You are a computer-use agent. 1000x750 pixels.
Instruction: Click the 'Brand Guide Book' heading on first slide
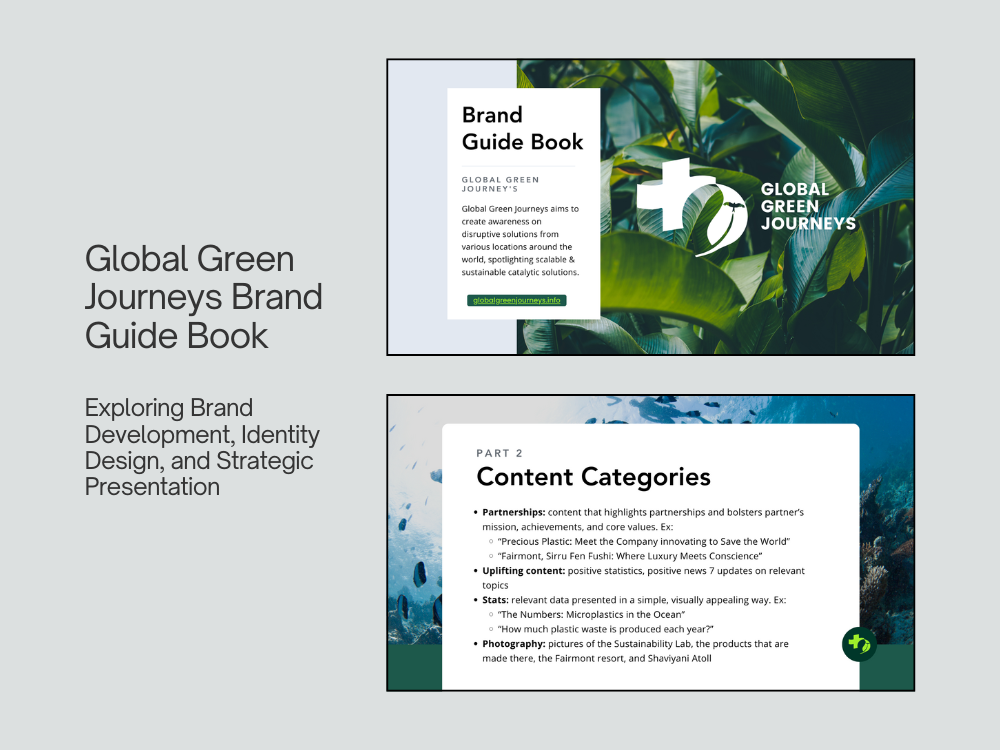tap(522, 128)
